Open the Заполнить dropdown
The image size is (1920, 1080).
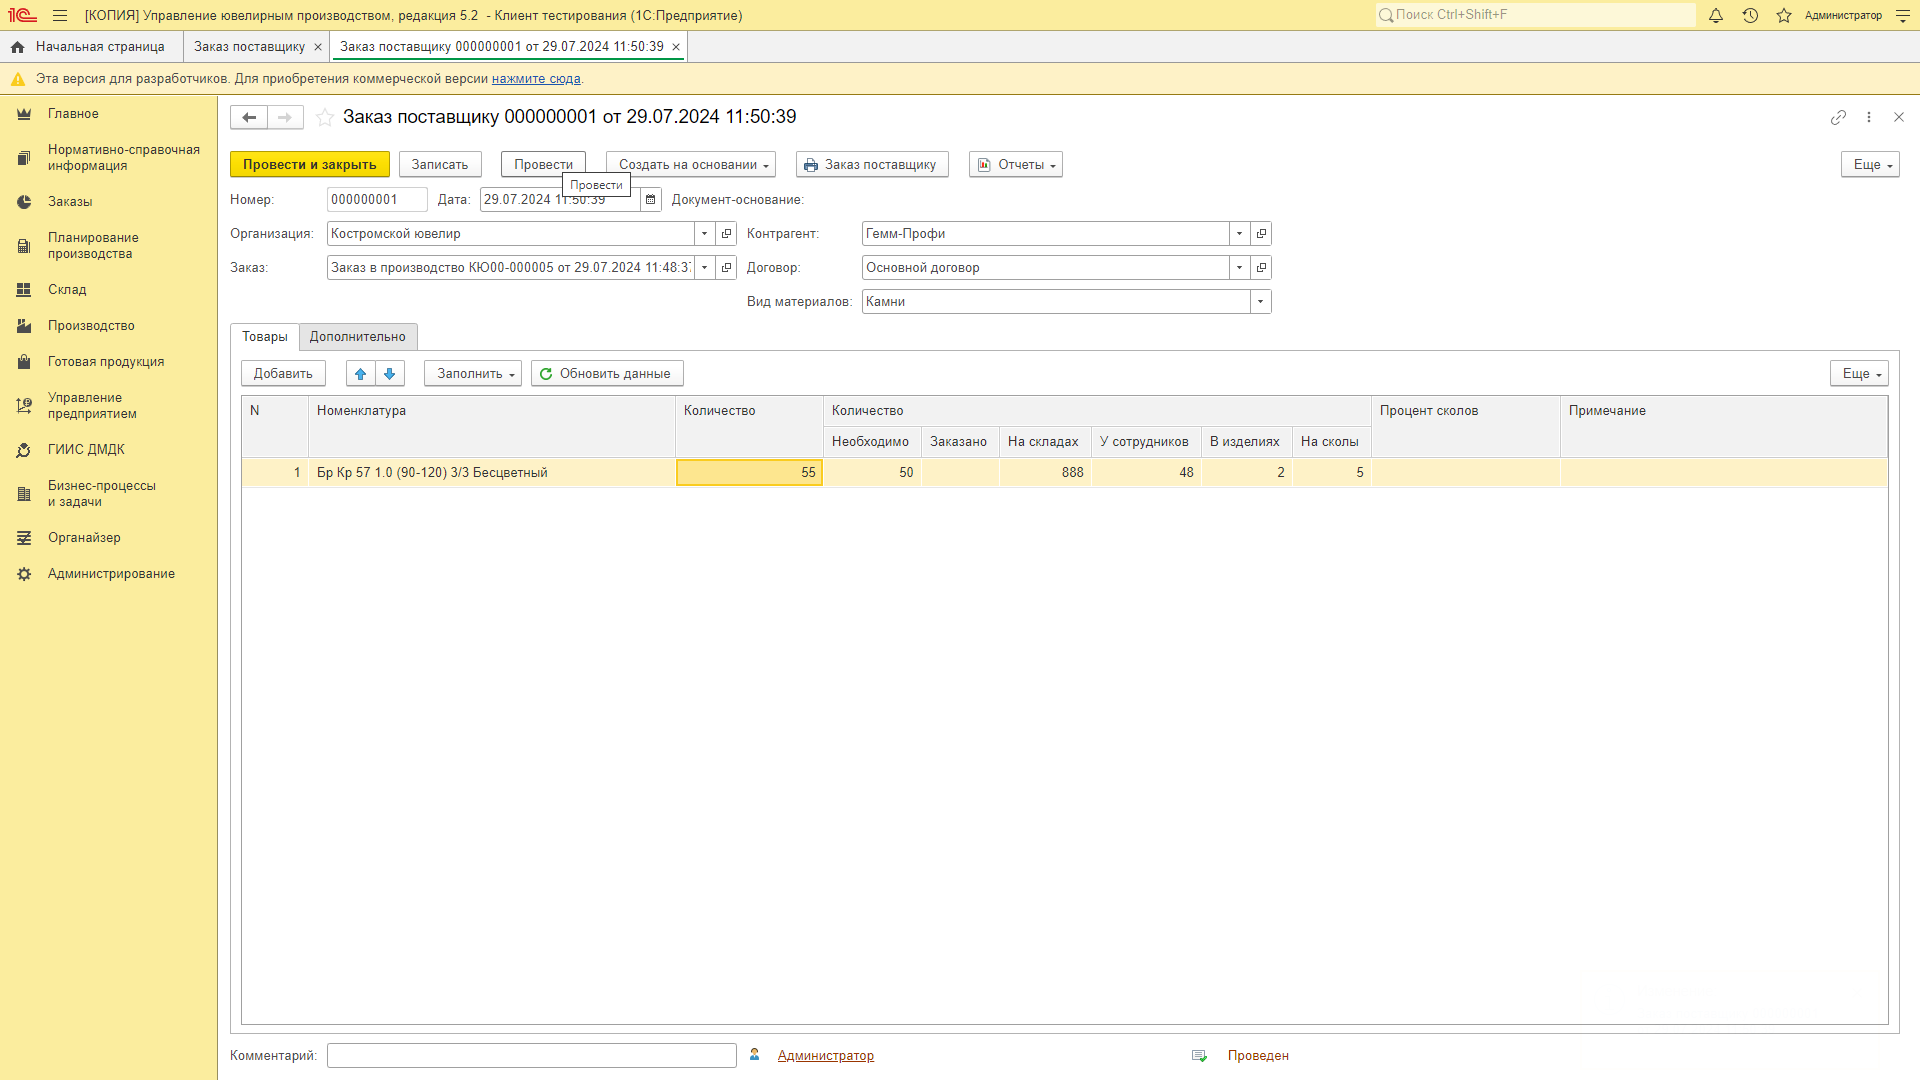(x=473, y=374)
